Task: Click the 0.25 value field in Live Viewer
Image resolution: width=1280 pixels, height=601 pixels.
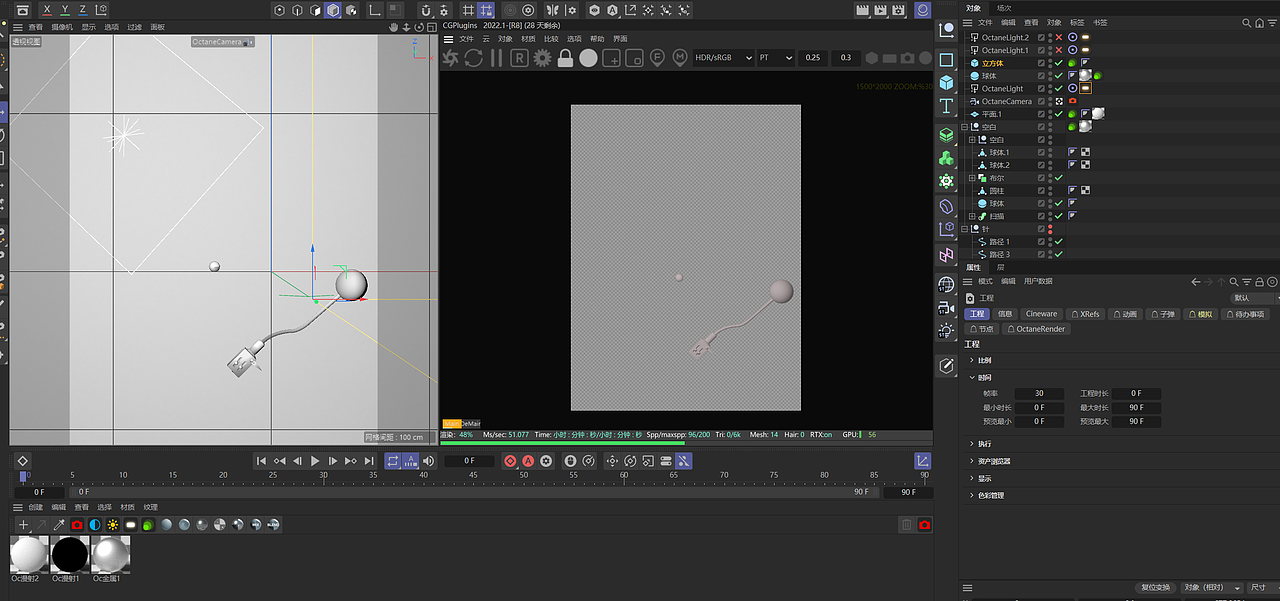Action: pyautogui.click(x=813, y=58)
